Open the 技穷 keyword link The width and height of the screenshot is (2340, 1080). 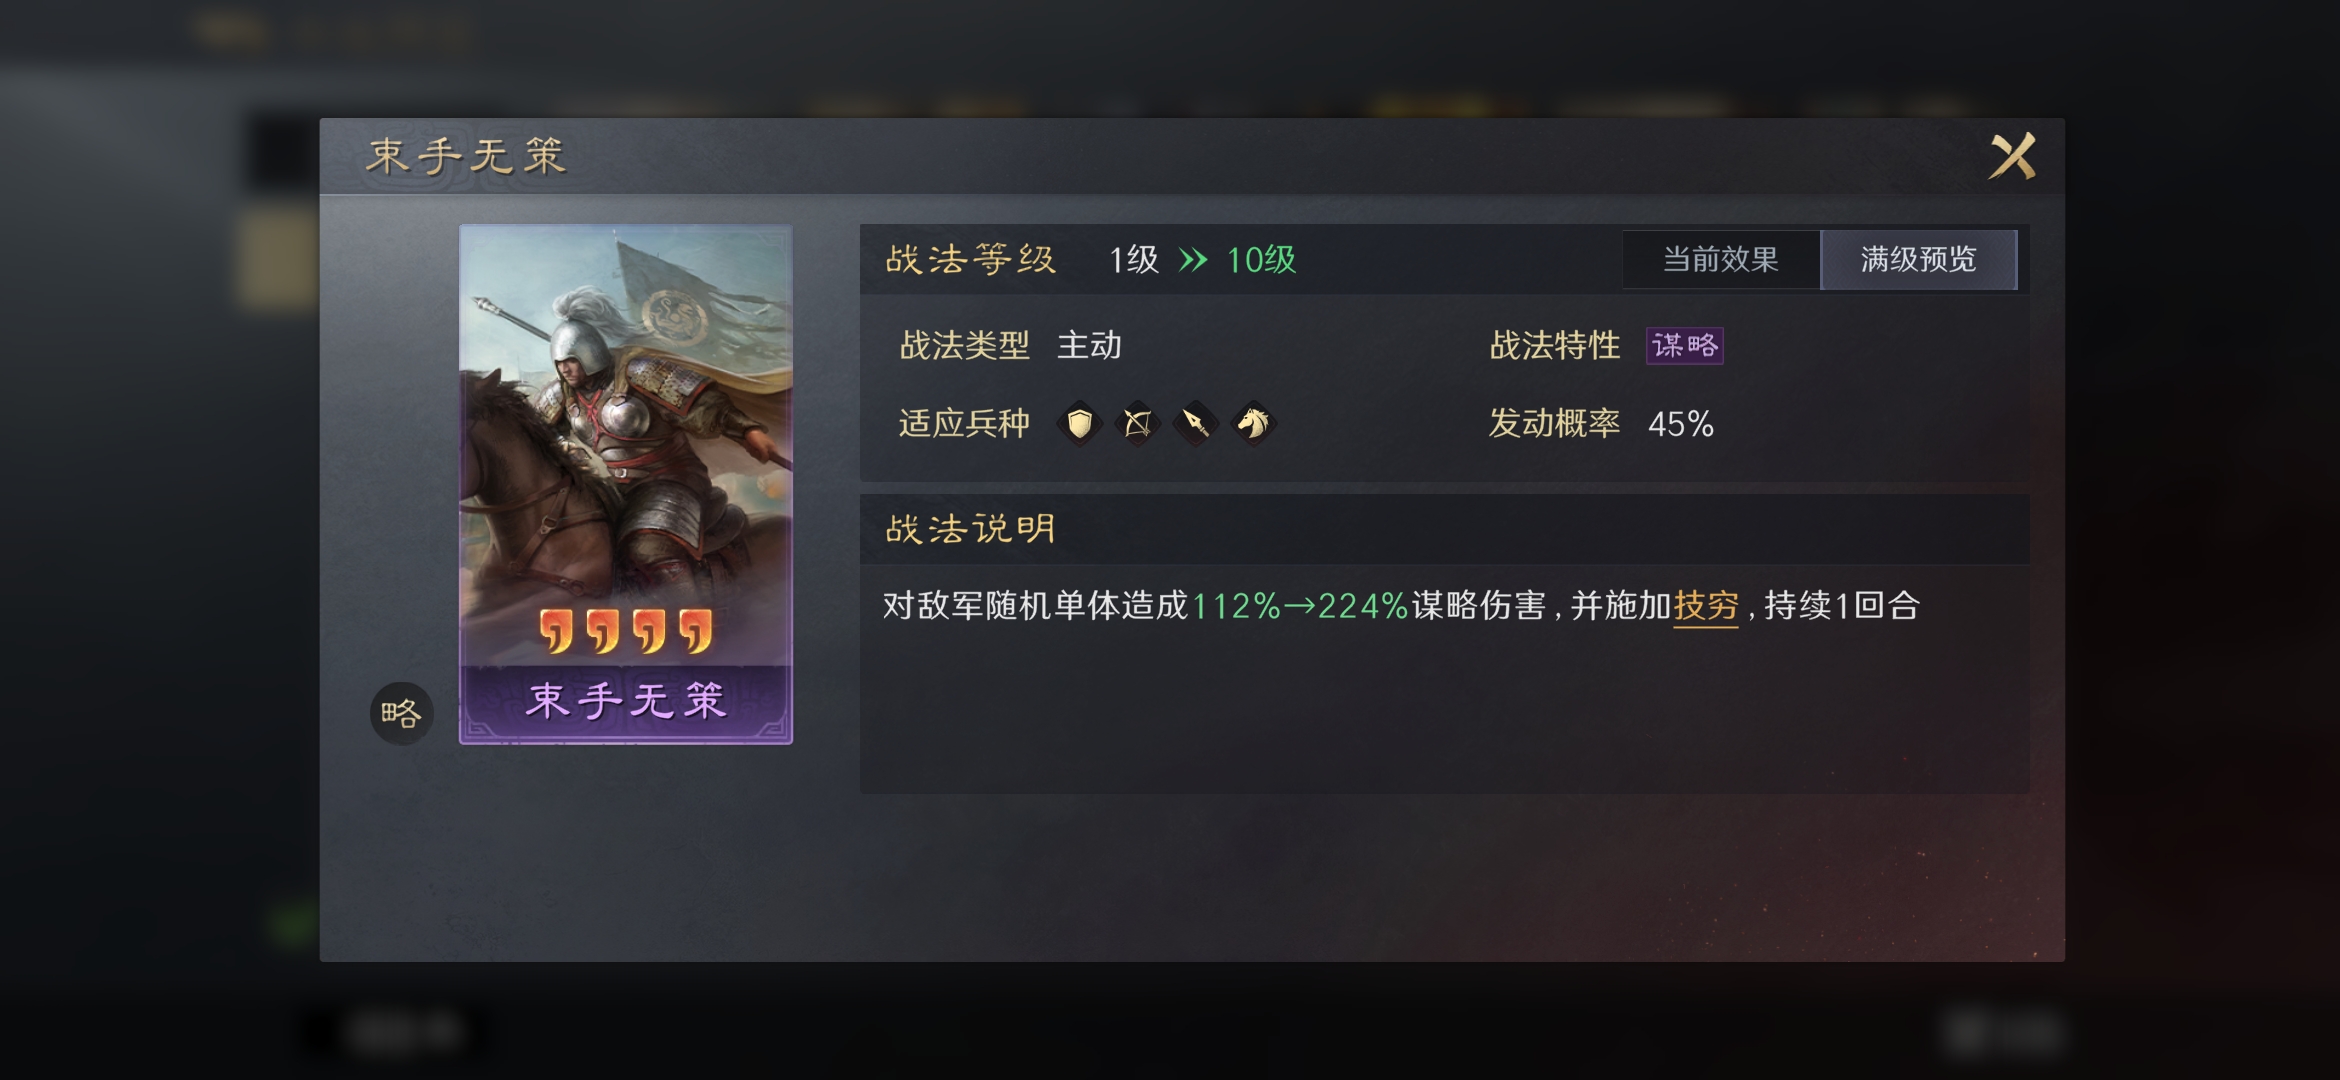(1706, 606)
